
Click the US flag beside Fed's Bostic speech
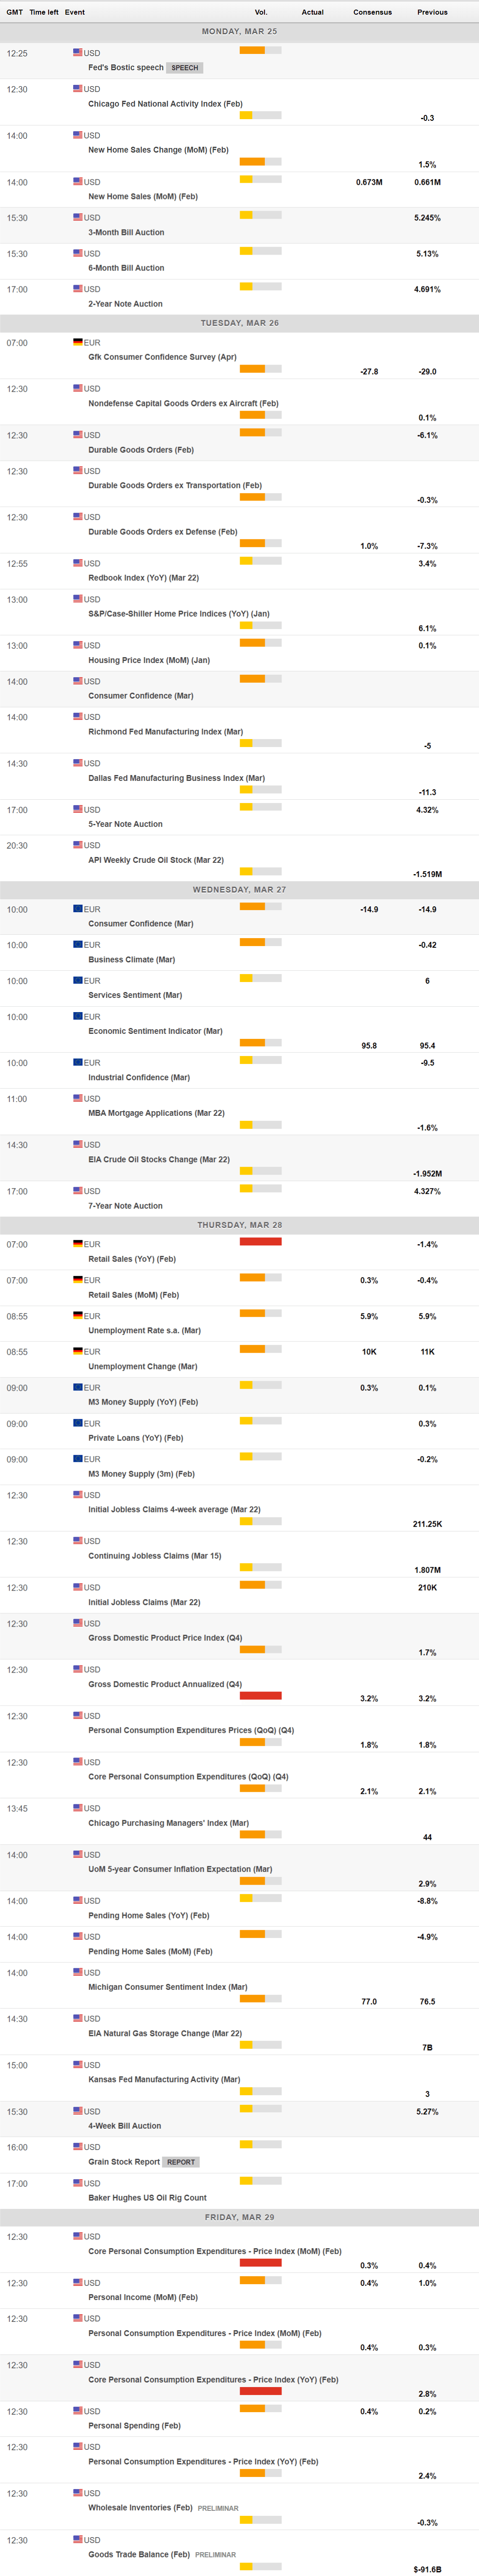point(78,52)
